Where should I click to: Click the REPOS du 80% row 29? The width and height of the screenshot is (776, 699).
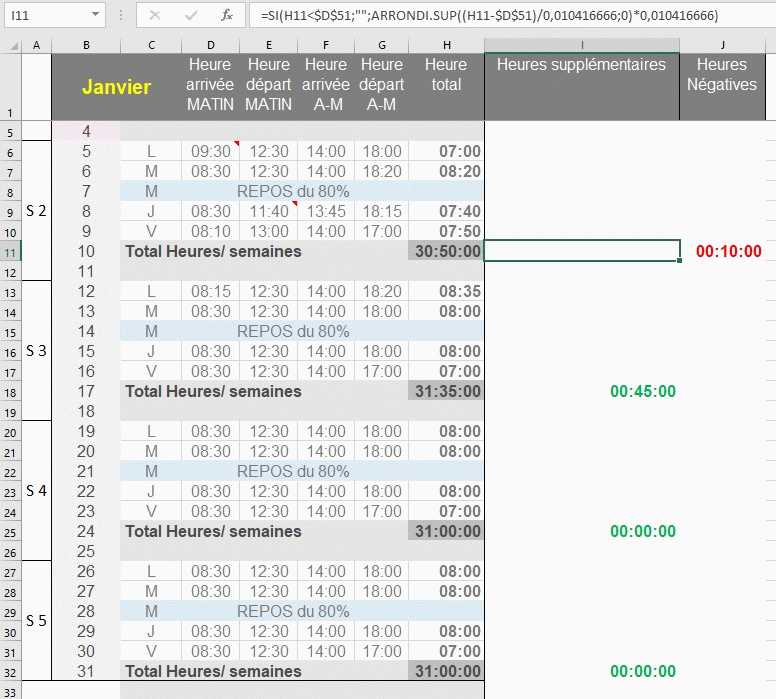coord(293,612)
